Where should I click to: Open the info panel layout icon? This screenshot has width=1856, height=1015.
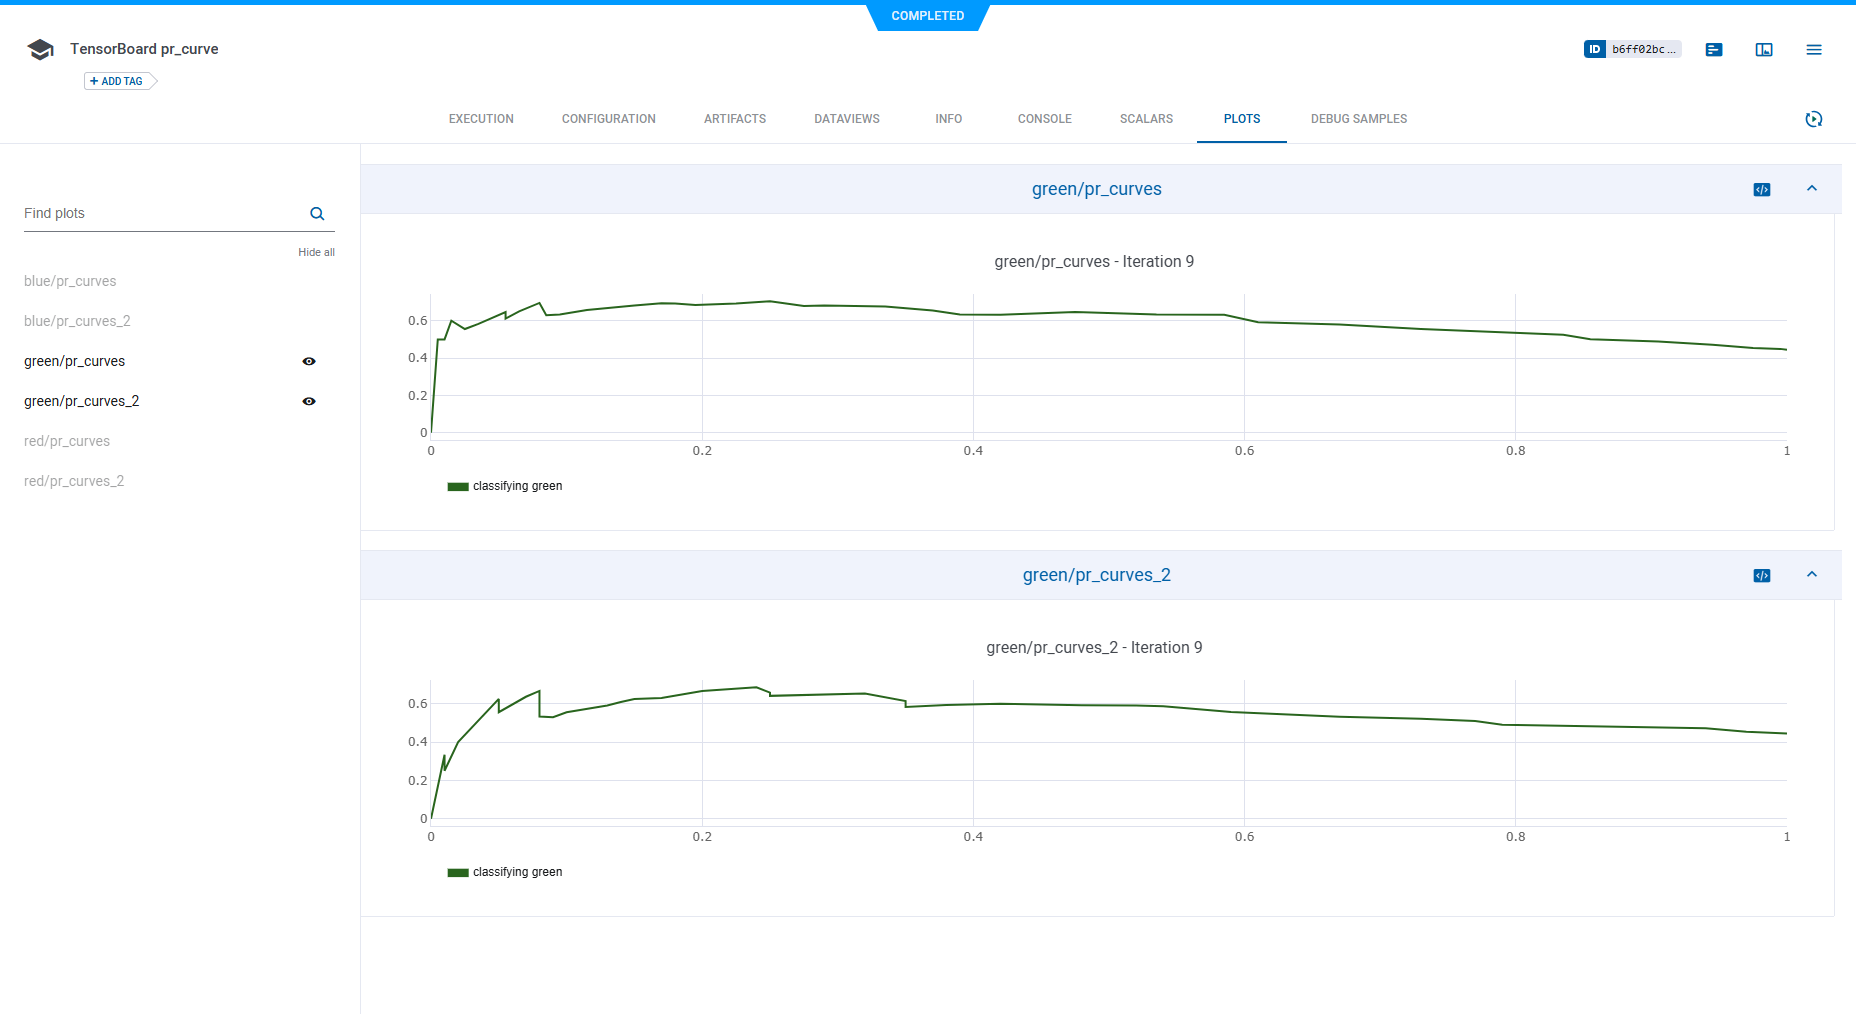click(x=1764, y=49)
